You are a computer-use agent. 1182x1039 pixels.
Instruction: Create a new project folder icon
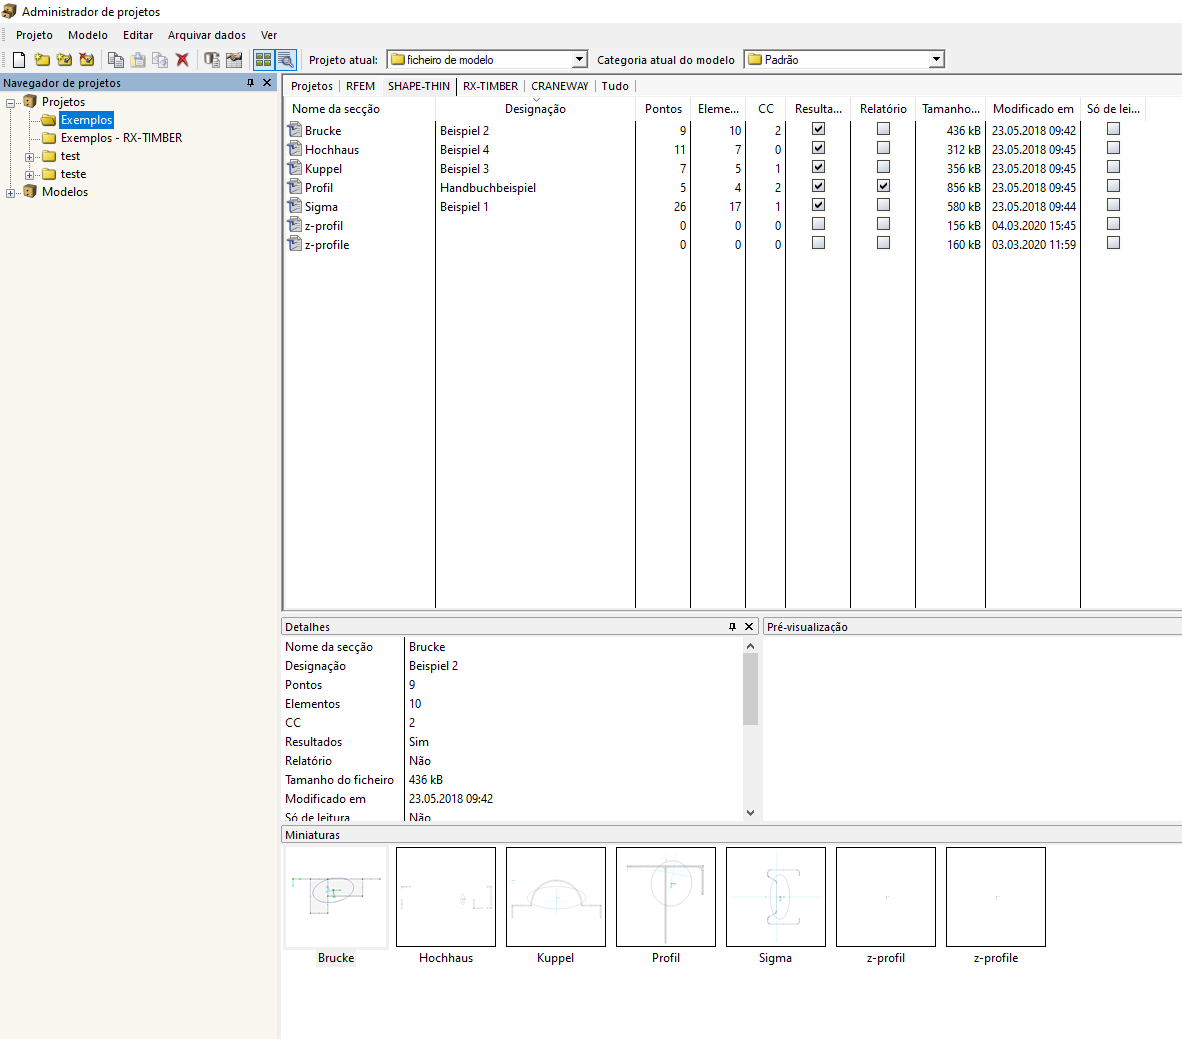point(42,60)
